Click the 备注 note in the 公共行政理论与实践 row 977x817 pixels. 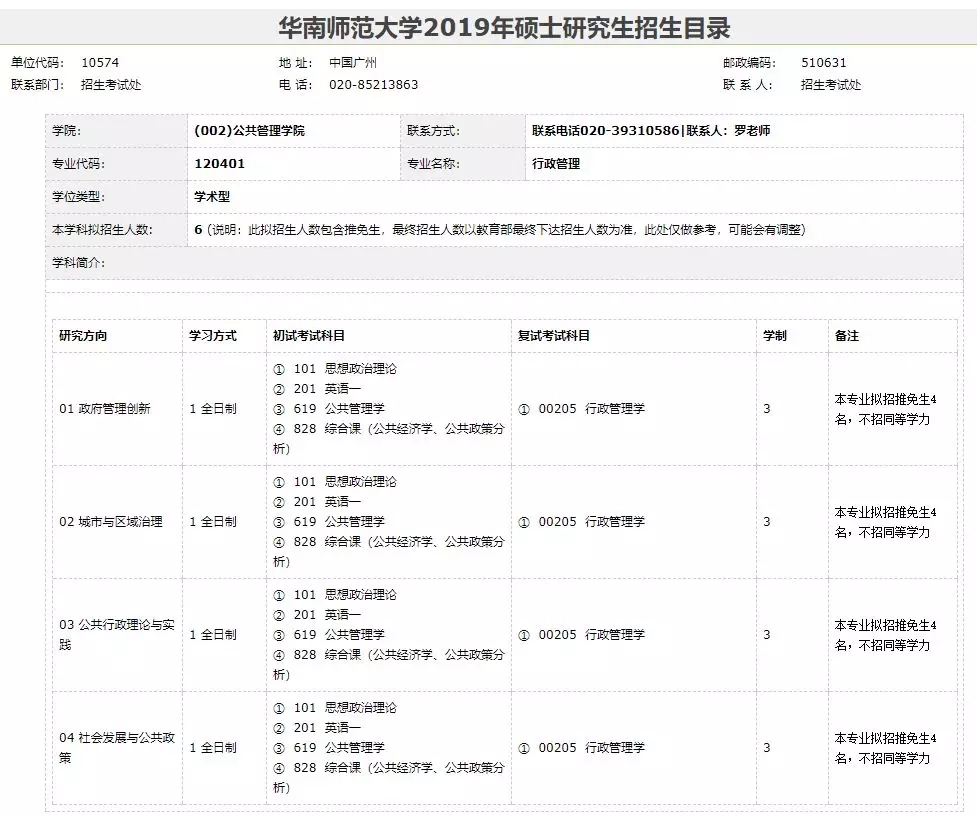pos(885,635)
